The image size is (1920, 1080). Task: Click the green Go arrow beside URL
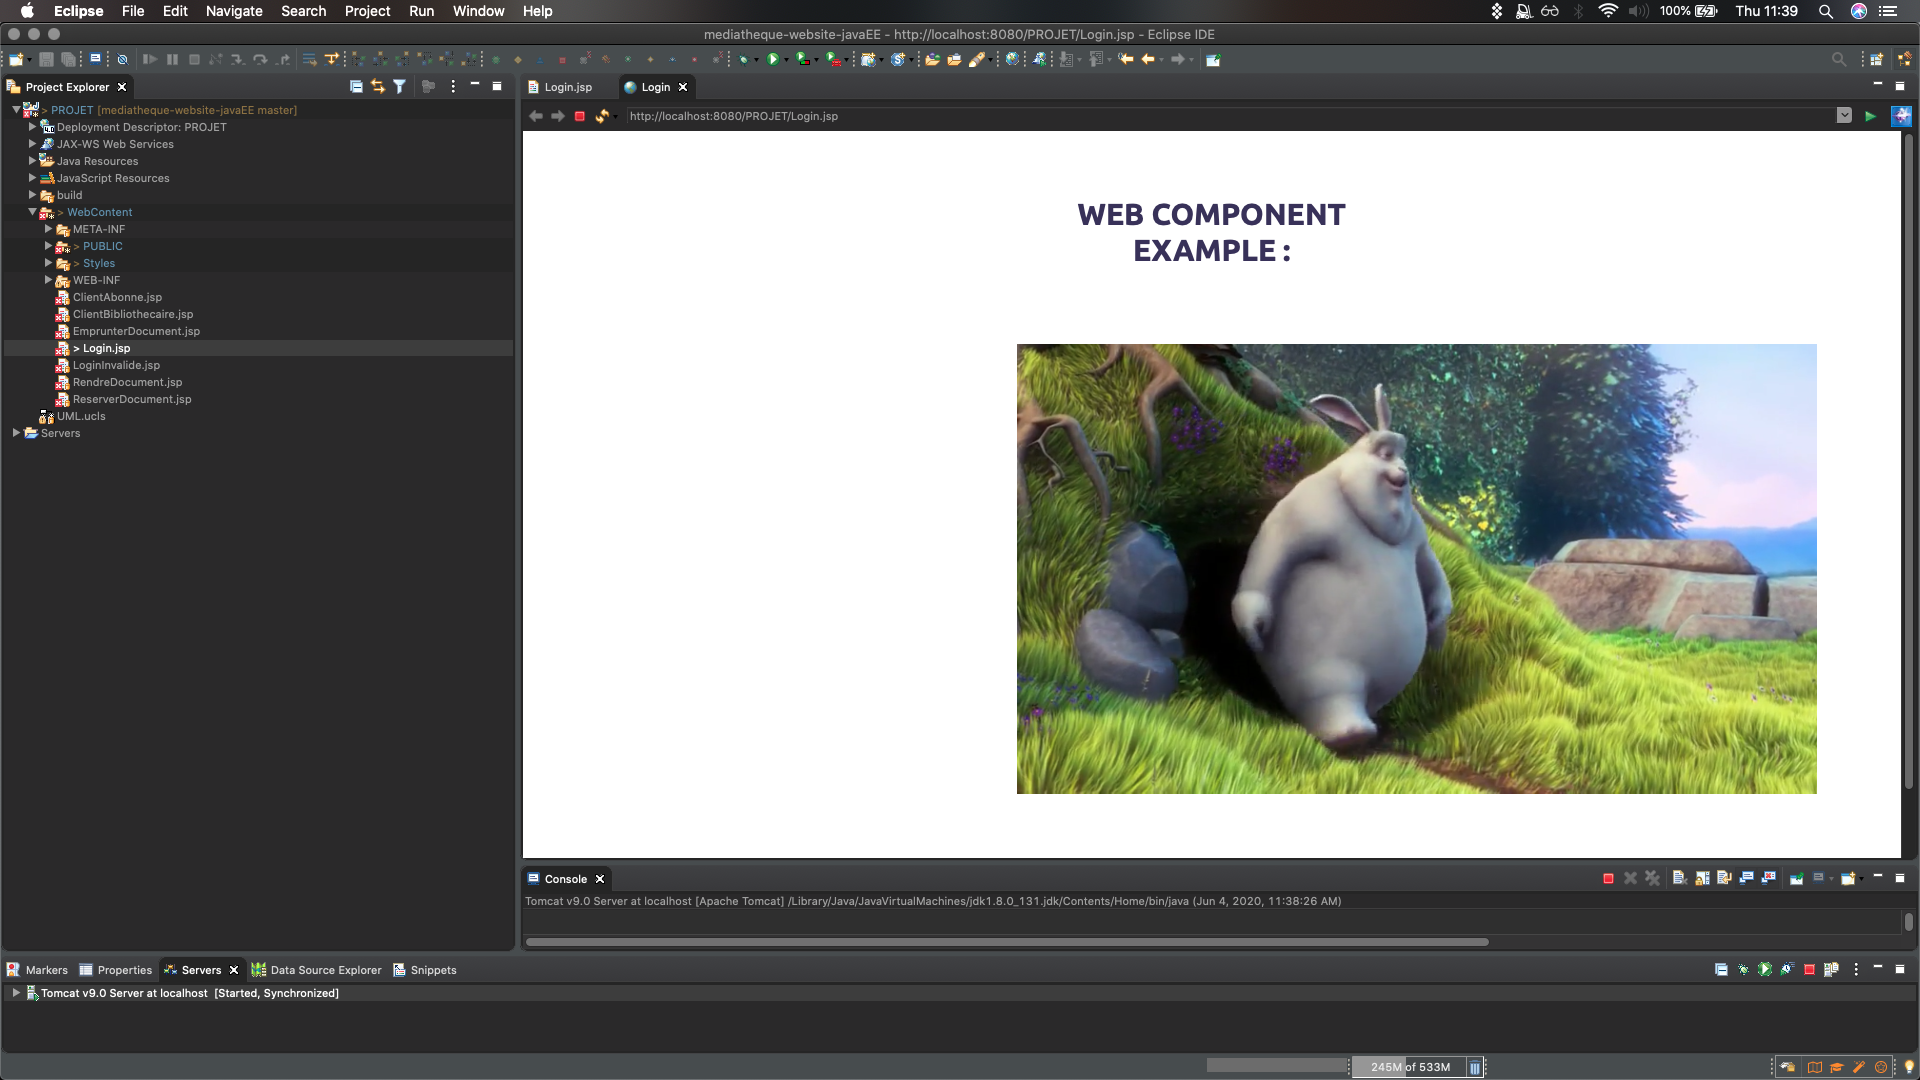(1870, 116)
